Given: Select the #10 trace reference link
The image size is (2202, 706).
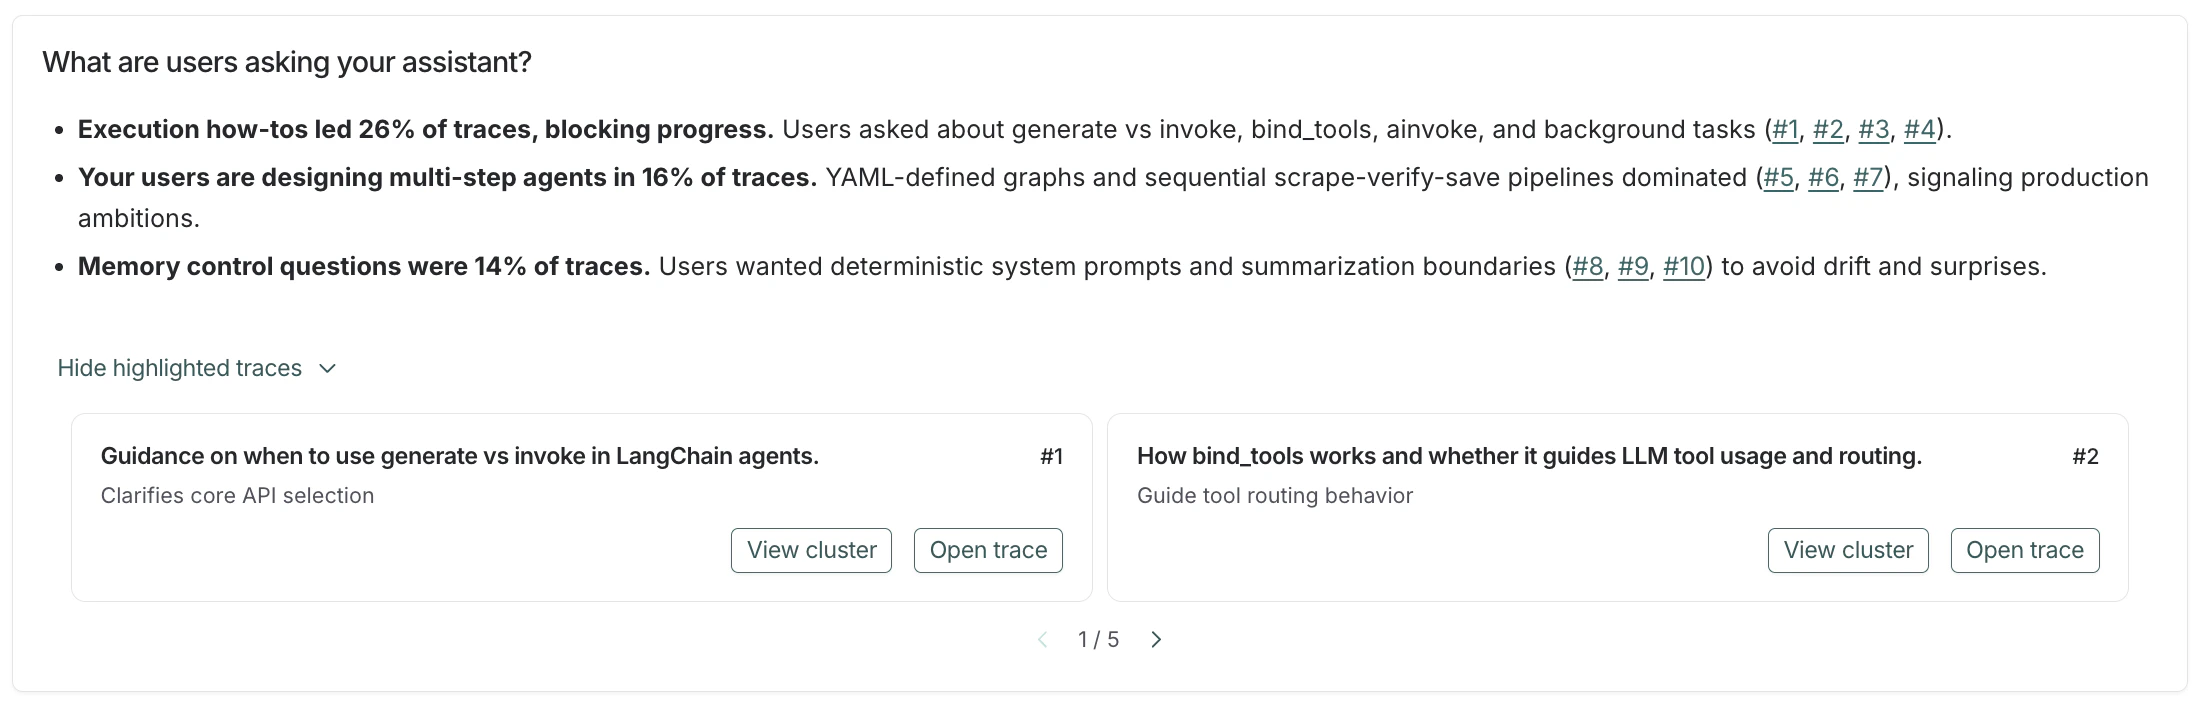Looking at the screenshot, I should coord(1683,267).
